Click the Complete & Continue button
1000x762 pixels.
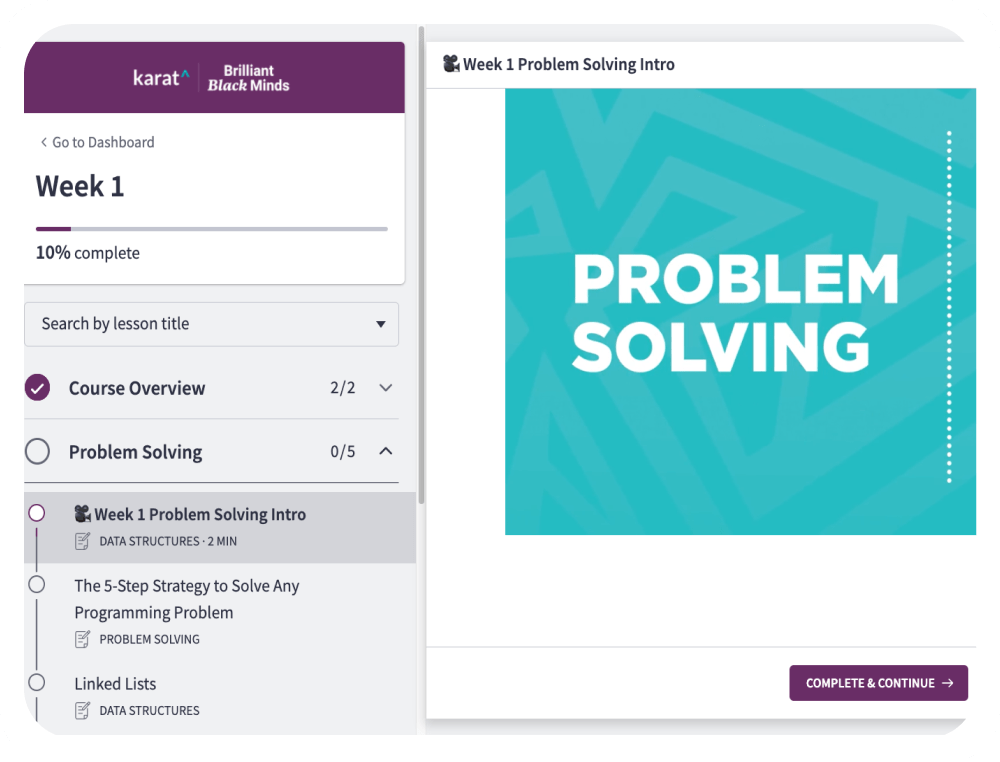[x=878, y=683]
